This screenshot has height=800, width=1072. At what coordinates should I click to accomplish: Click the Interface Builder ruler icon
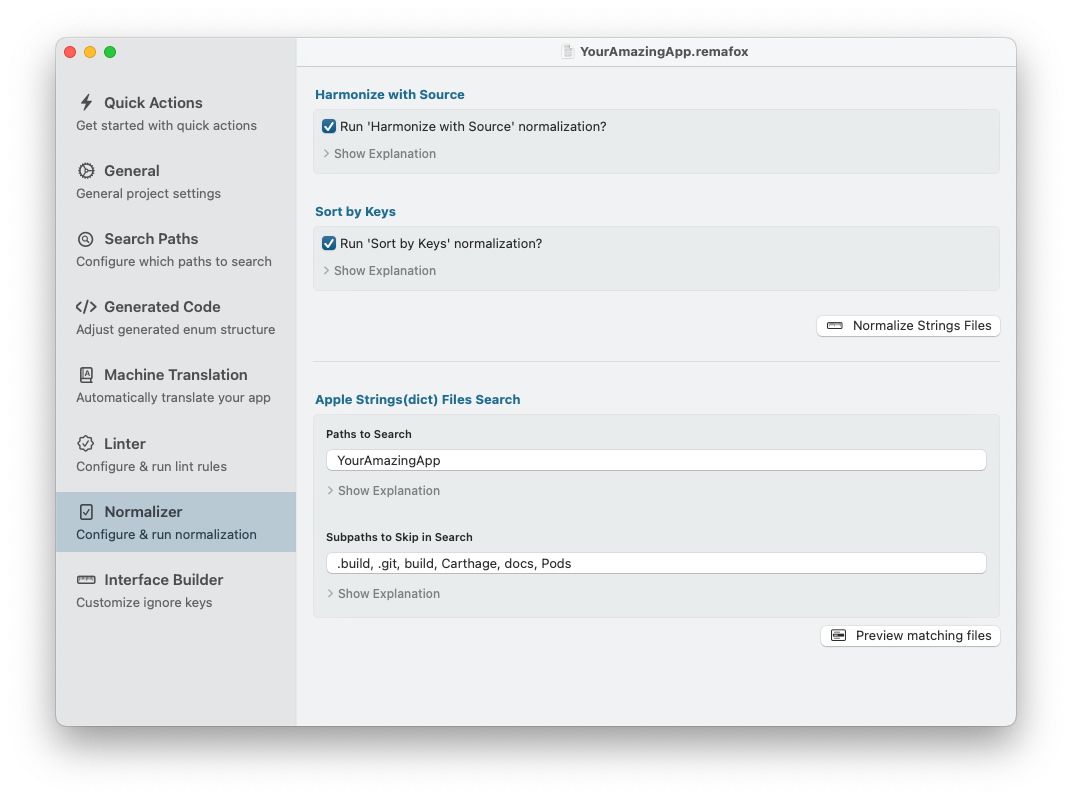click(x=86, y=580)
